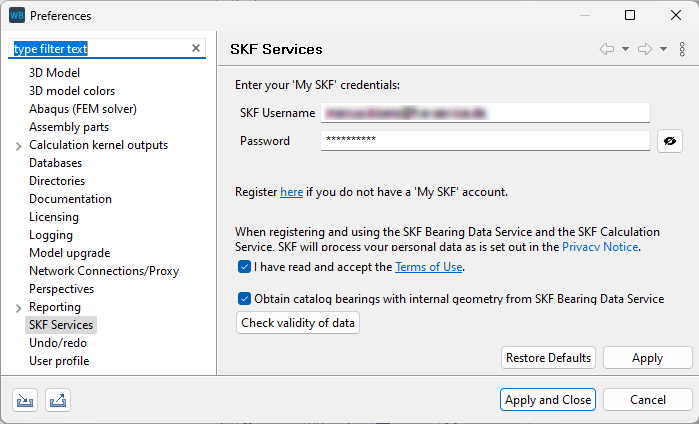Open Abaqus (FEM solver) preferences

[83, 109]
